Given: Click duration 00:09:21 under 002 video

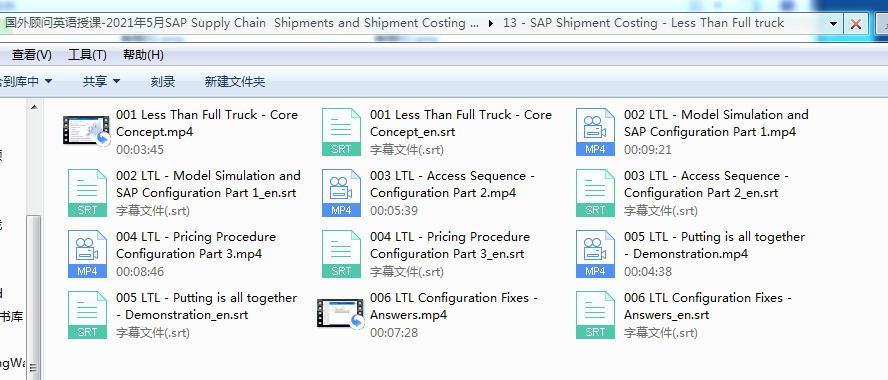Looking at the screenshot, I should 648,150.
